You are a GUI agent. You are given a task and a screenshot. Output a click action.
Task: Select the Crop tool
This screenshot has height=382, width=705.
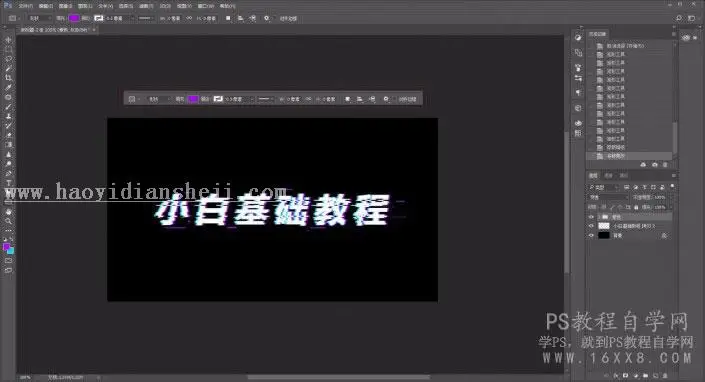coord(9,78)
